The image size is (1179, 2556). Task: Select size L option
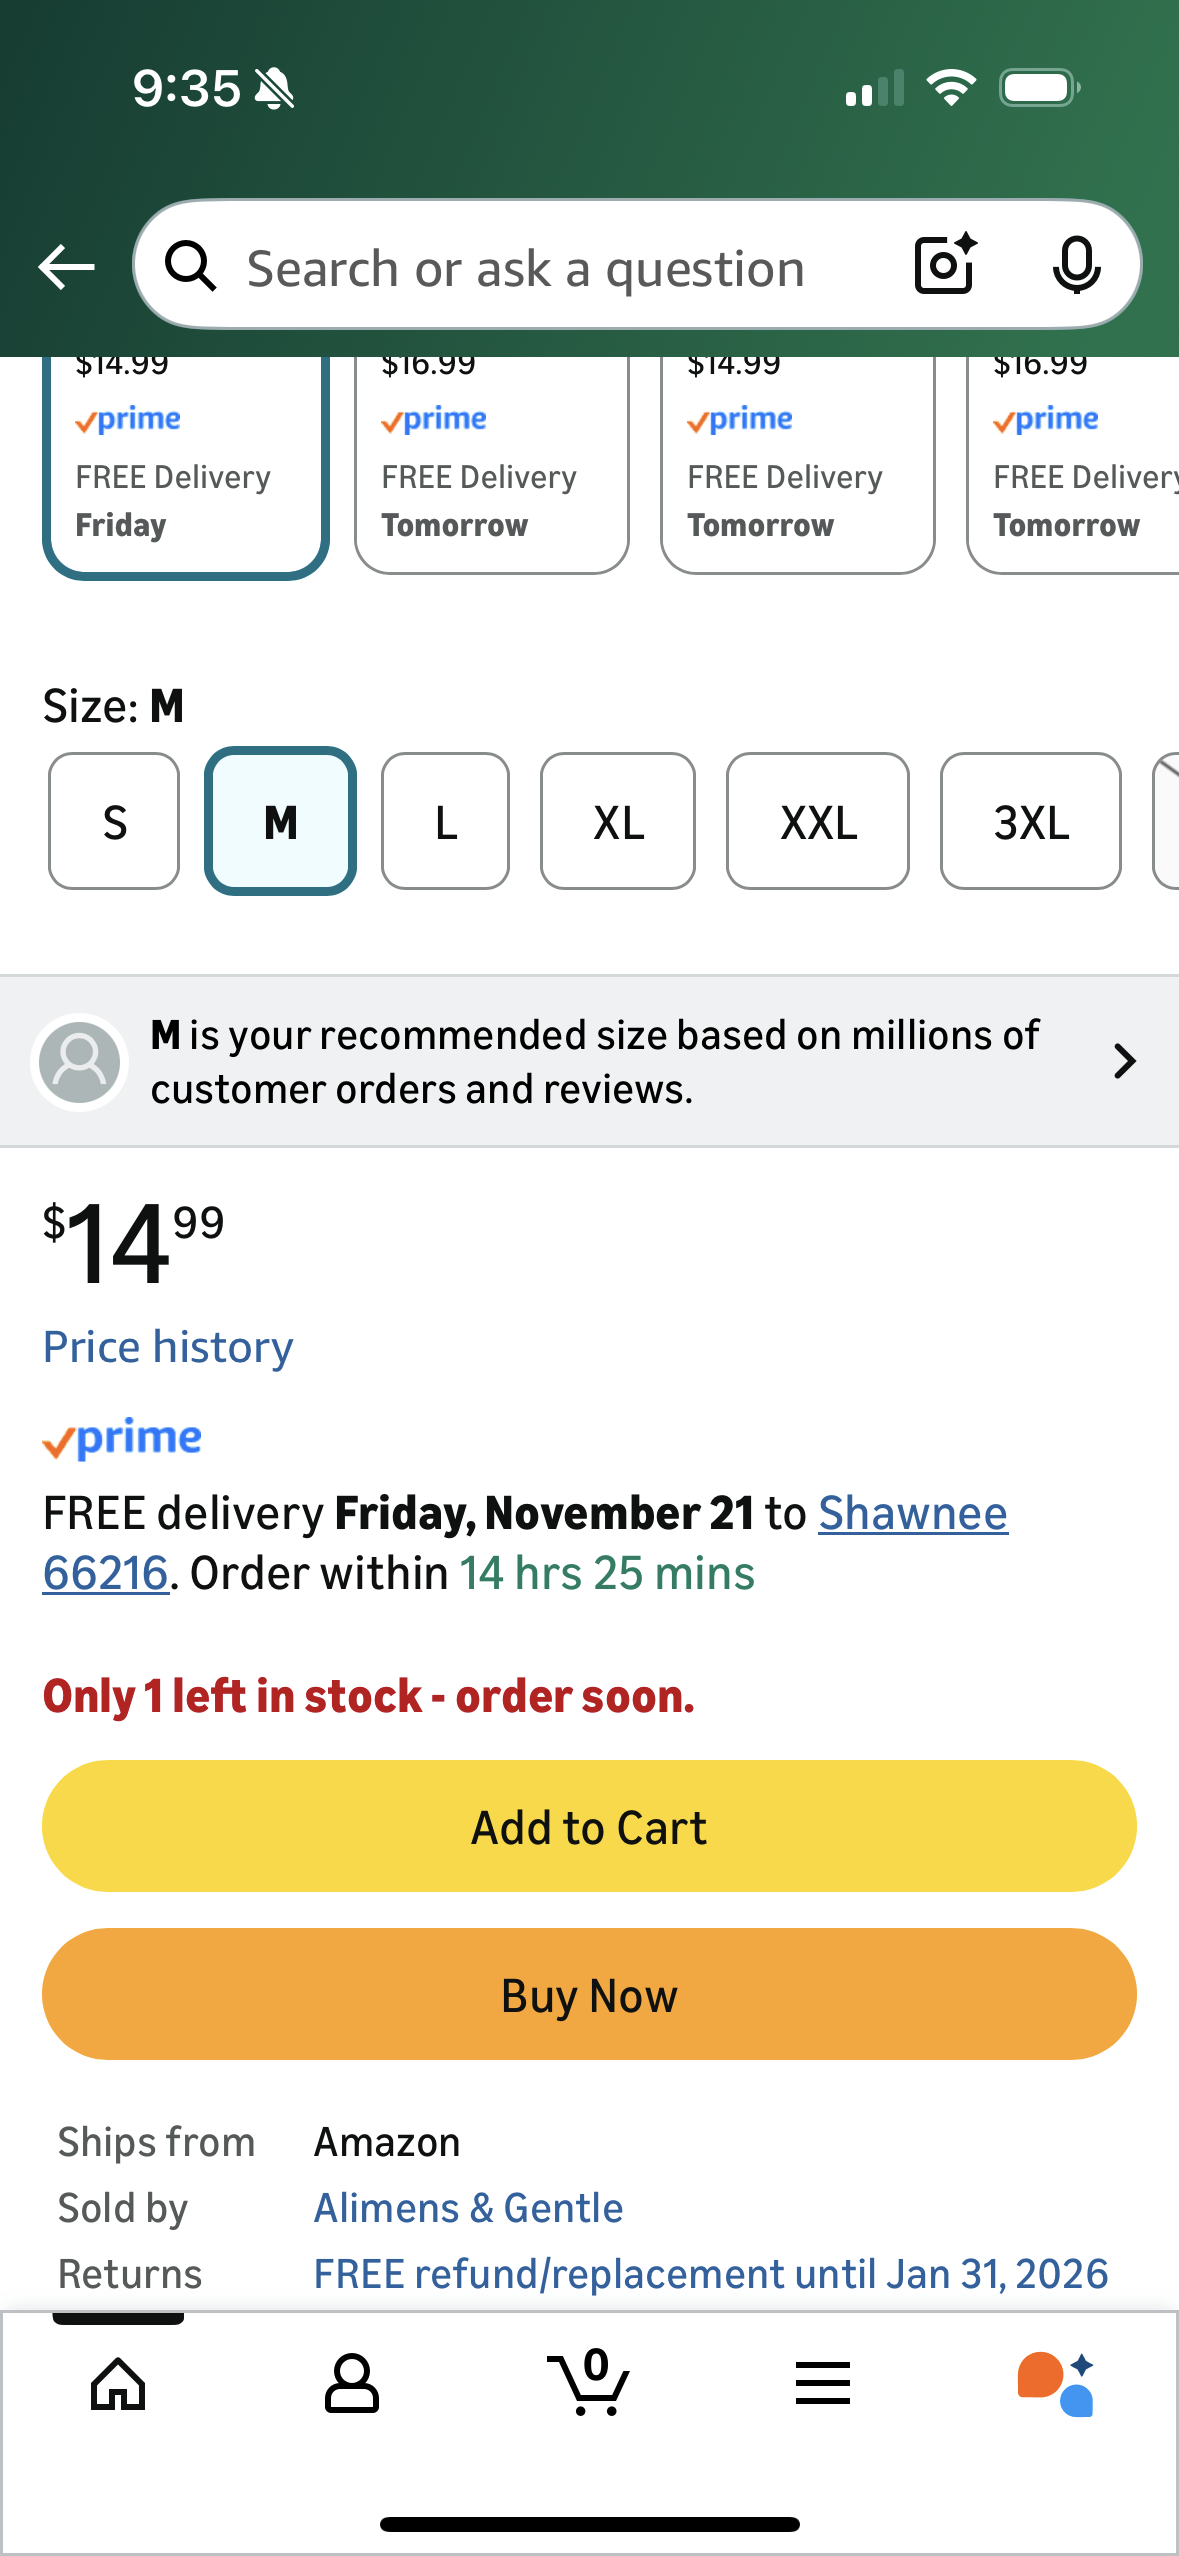445,822
